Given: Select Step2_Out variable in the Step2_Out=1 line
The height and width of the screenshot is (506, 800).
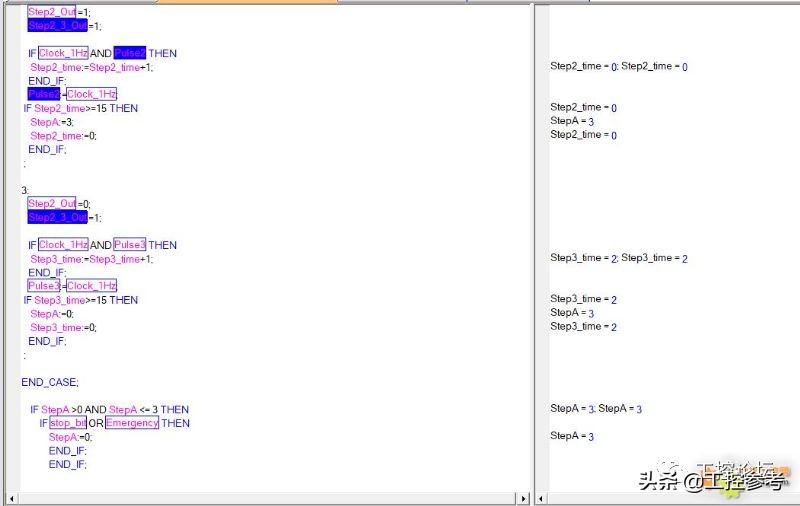Looking at the screenshot, I should (52, 12).
